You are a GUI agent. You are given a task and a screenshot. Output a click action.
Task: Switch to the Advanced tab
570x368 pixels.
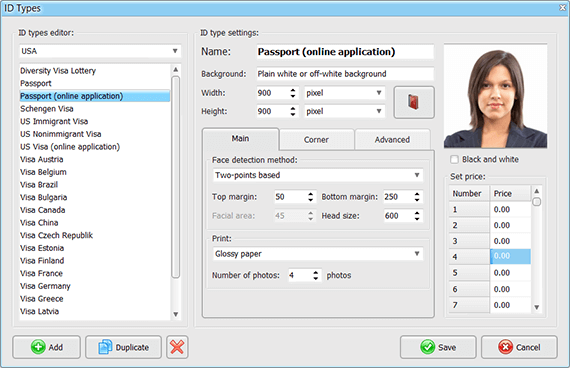tap(392, 140)
